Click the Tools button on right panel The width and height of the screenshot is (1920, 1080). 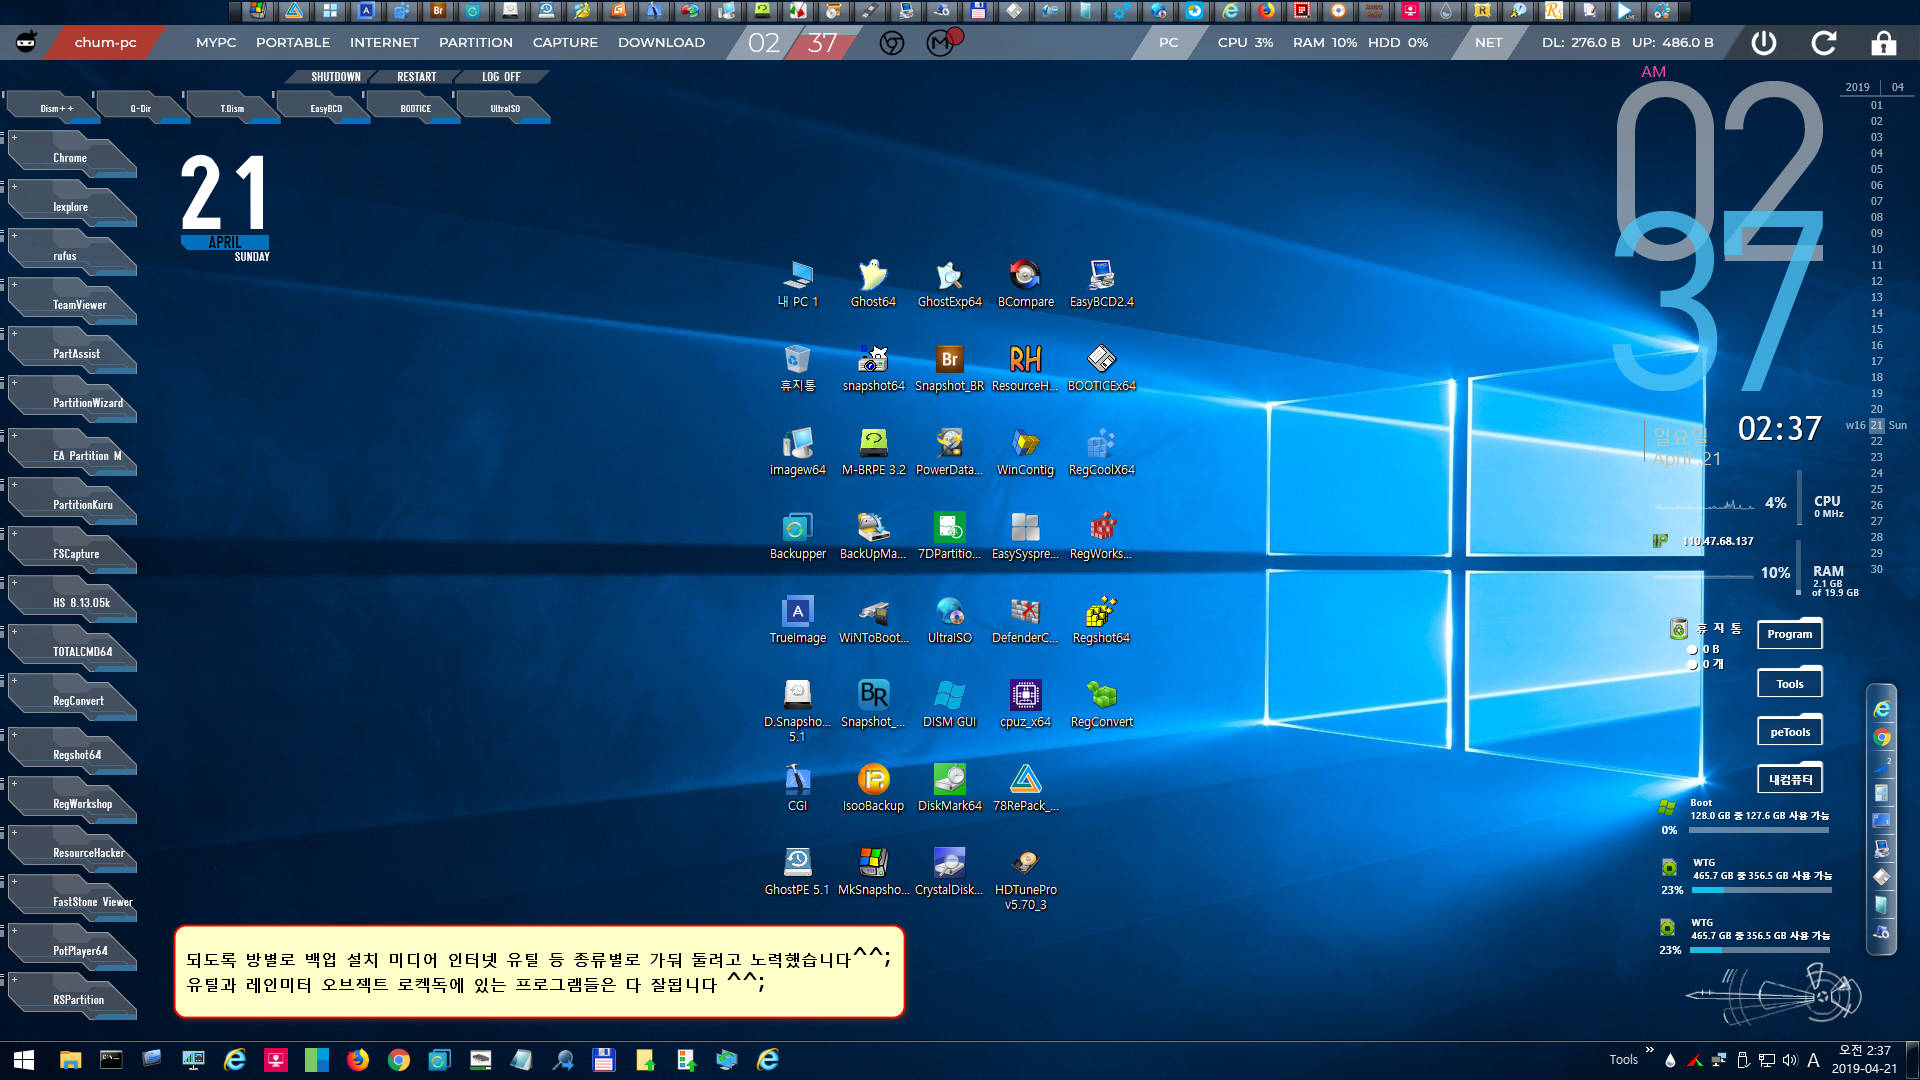coord(1789,684)
